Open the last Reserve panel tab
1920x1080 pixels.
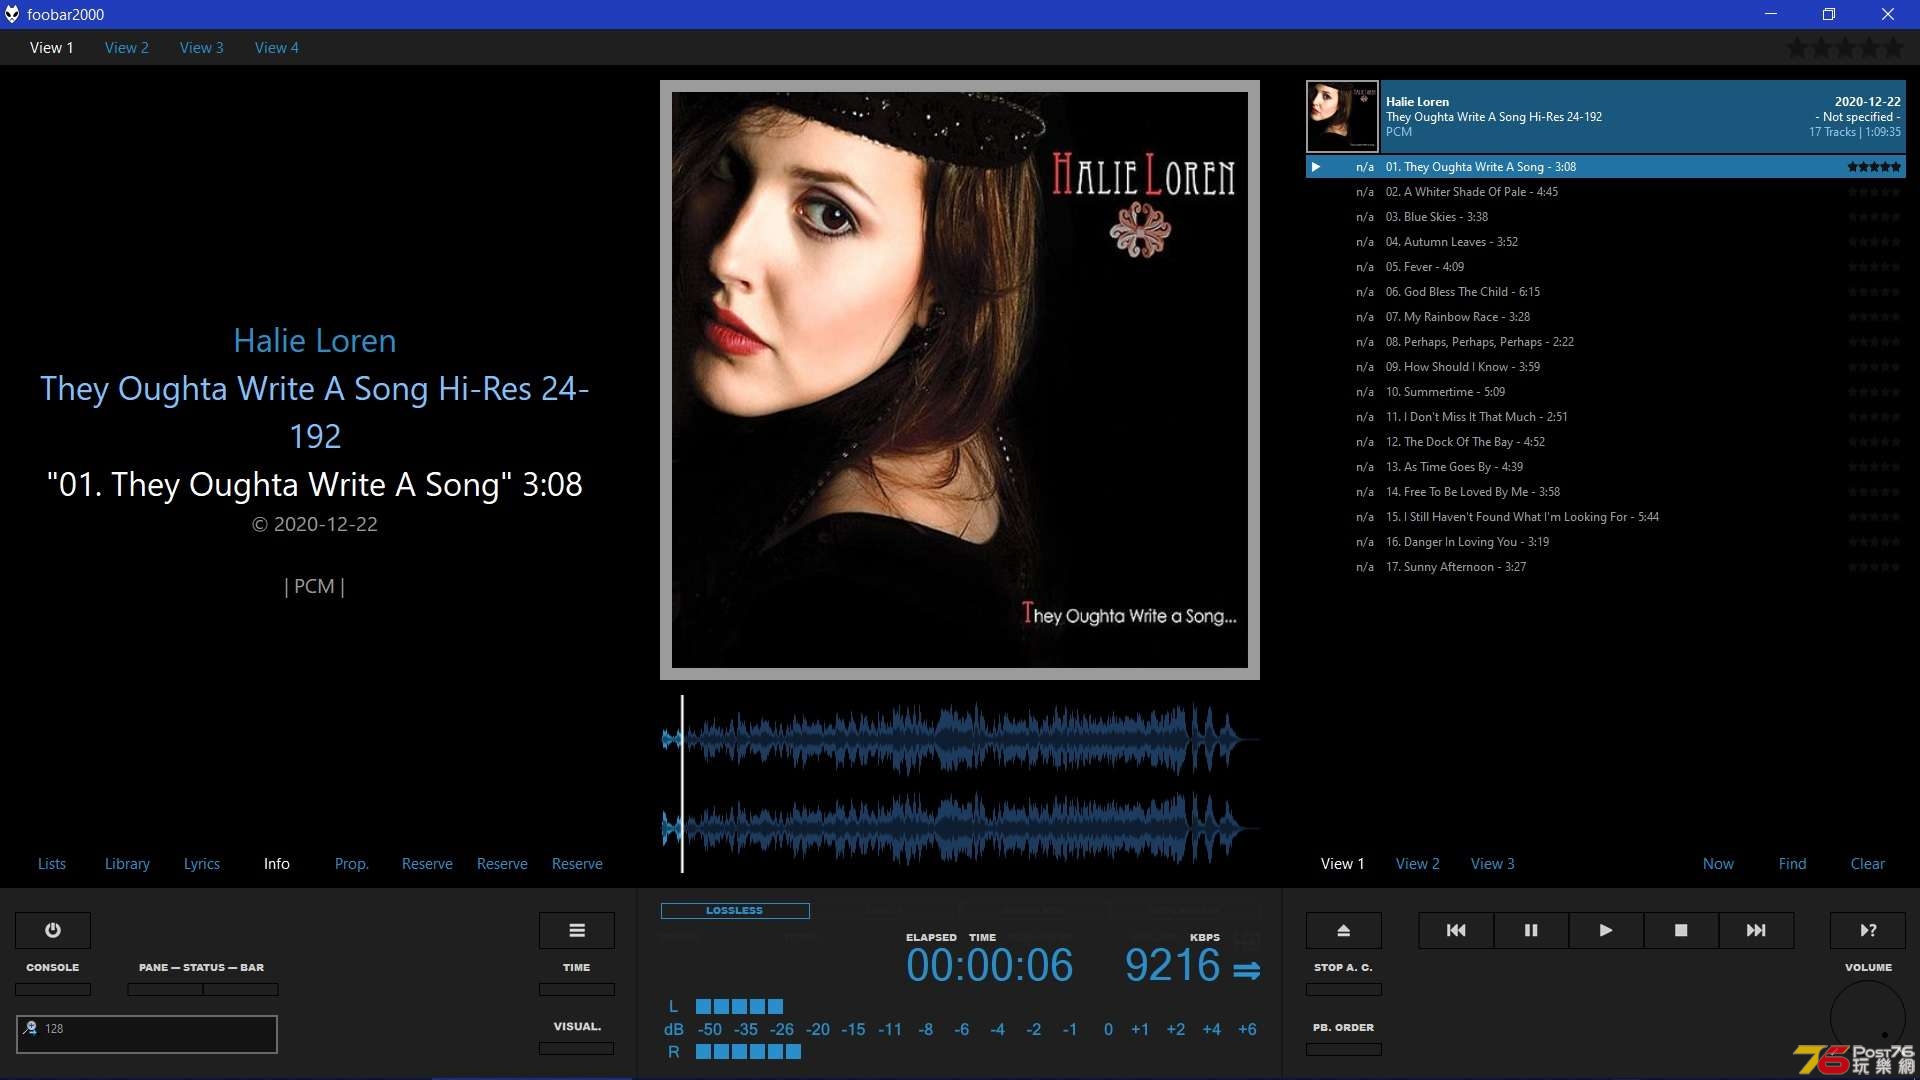tap(577, 863)
